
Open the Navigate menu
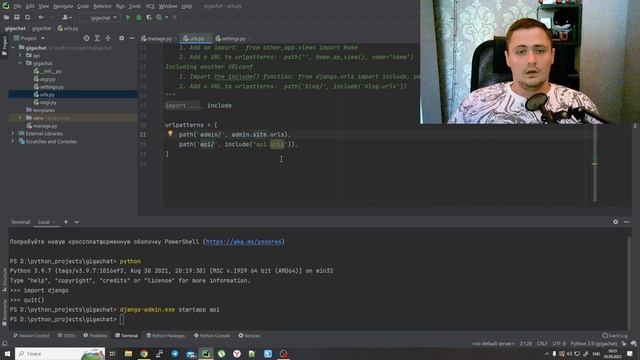(63, 6)
